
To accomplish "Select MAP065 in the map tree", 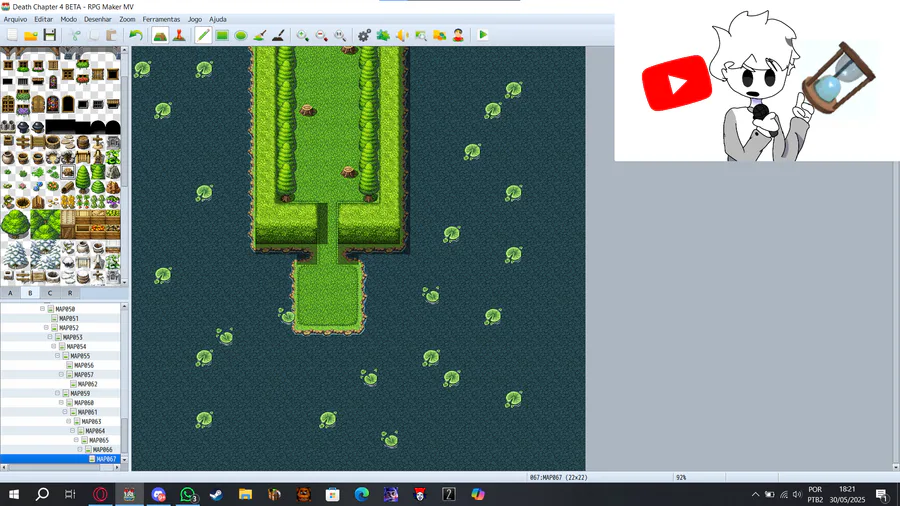I will pos(99,440).
